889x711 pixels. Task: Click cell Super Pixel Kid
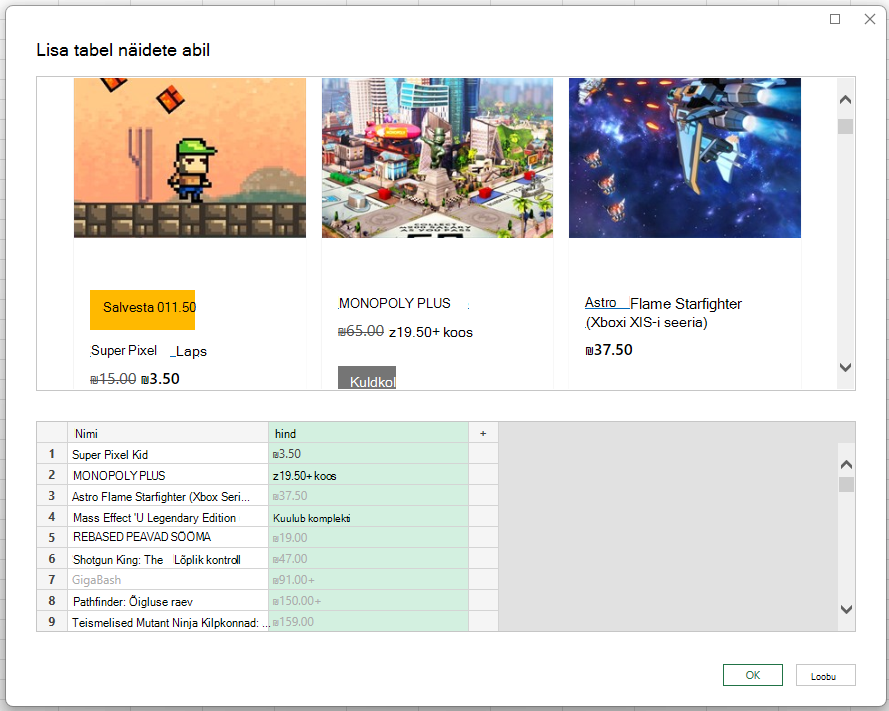[168, 454]
